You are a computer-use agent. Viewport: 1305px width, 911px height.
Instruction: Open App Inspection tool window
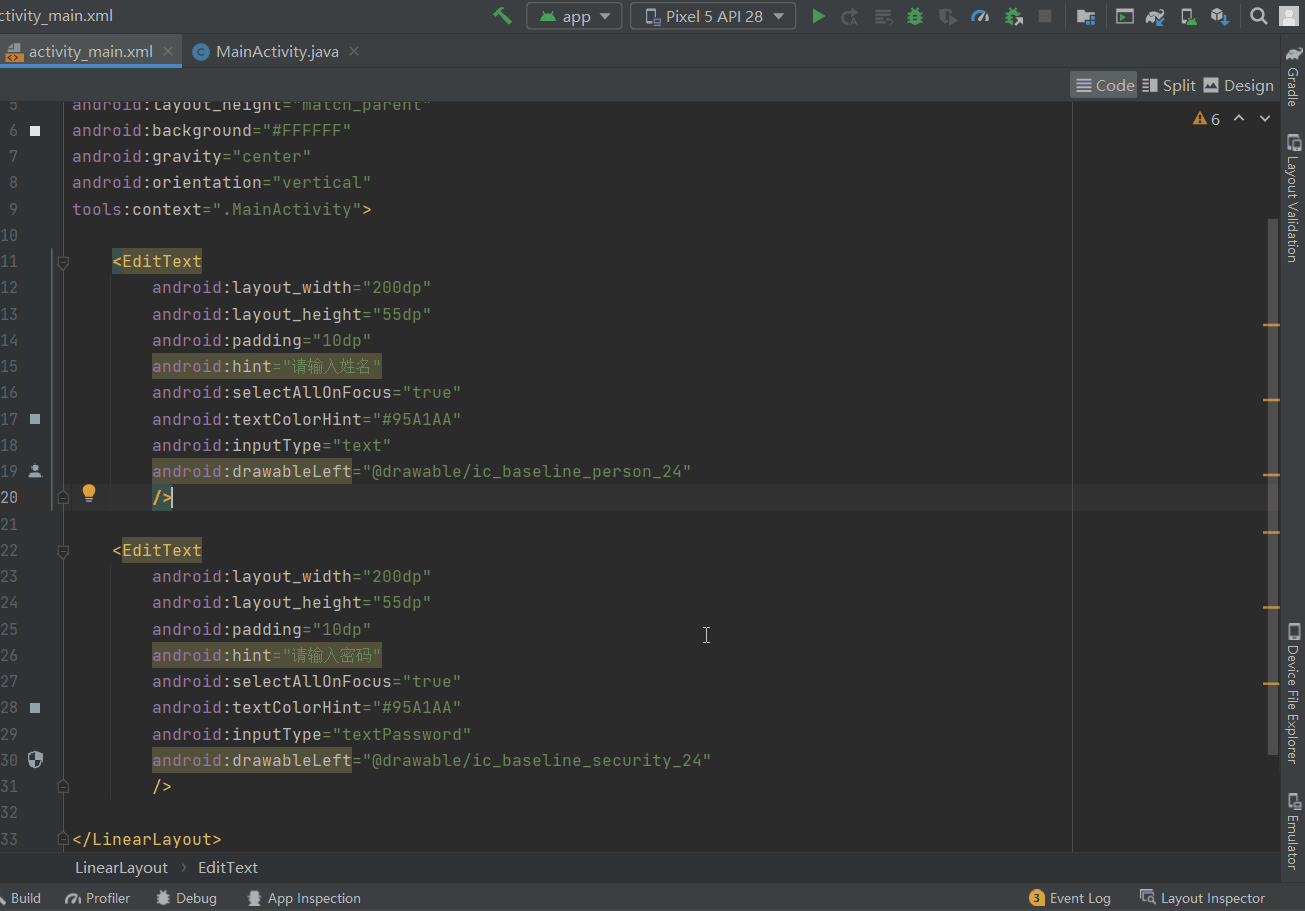coord(304,898)
